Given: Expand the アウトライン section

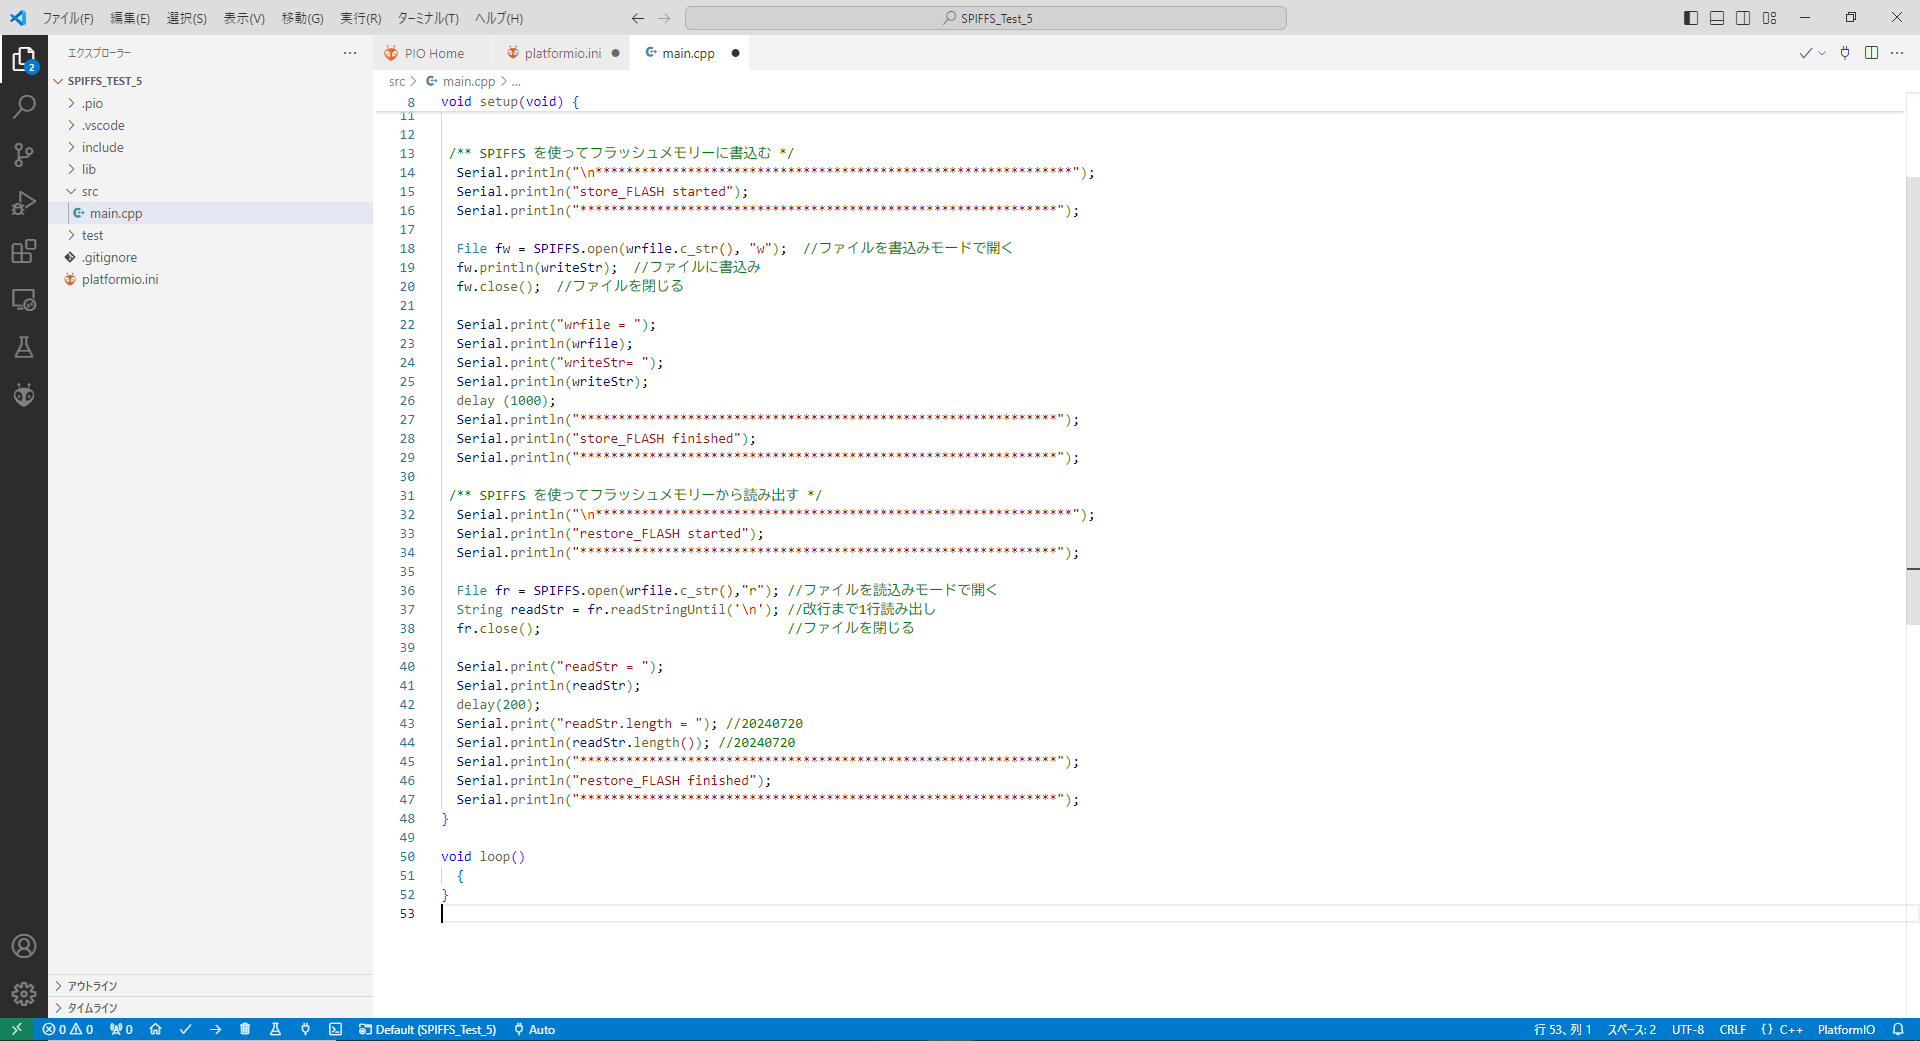Looking at the screenshot, I should (x=92, y=986).
